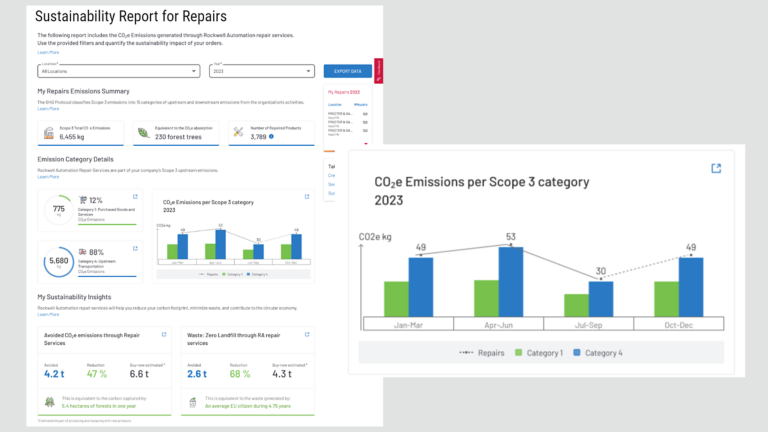Select the Jan-Mar axis label in enlarged chart
768x432 pixels.
click(x=408, y=325)
